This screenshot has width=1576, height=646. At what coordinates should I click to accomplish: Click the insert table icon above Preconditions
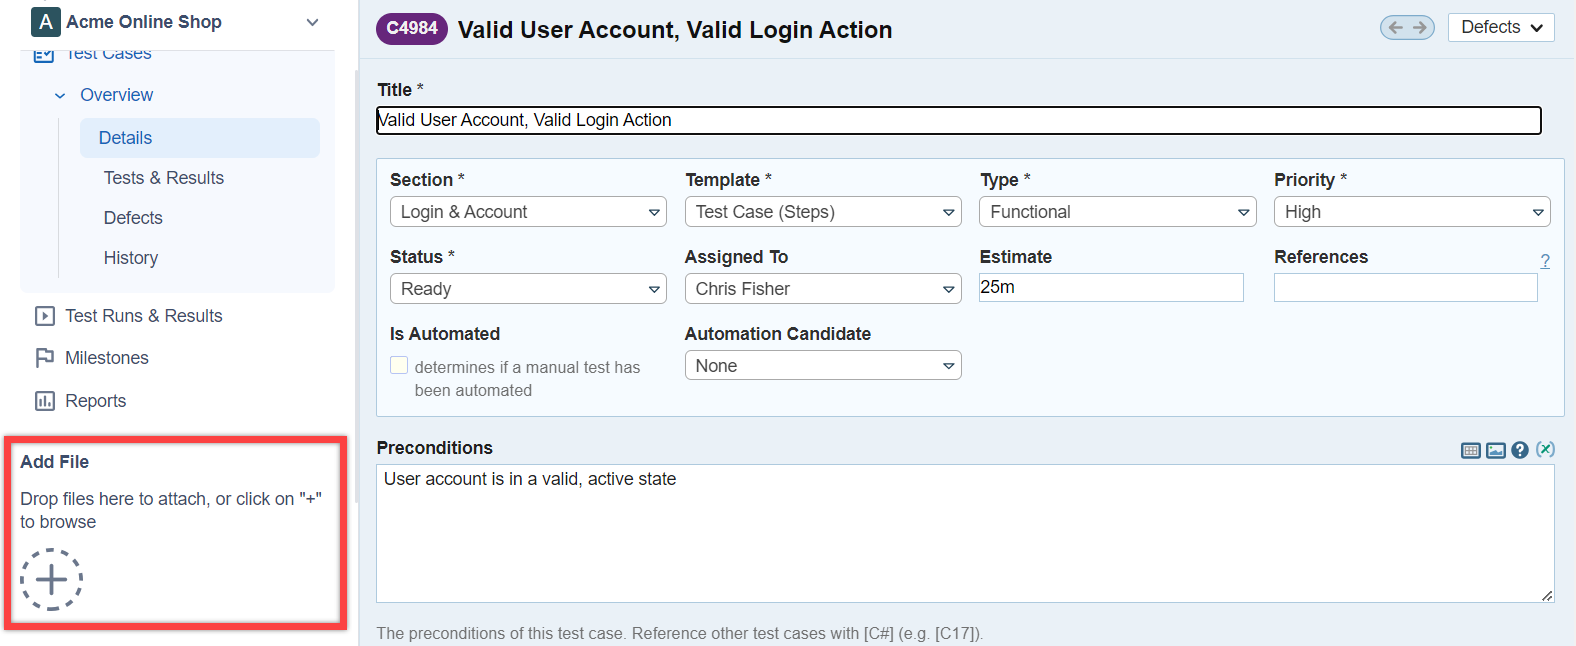click(x=1470, y=450)
